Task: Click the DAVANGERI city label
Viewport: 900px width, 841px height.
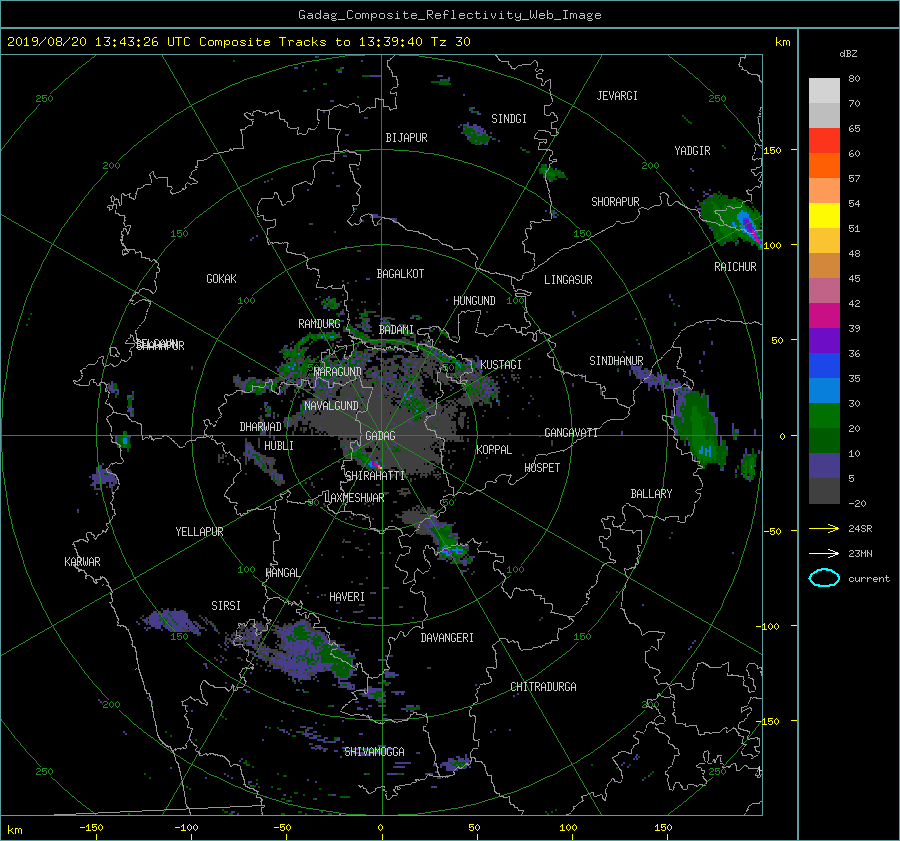Action: coord(447,638)
